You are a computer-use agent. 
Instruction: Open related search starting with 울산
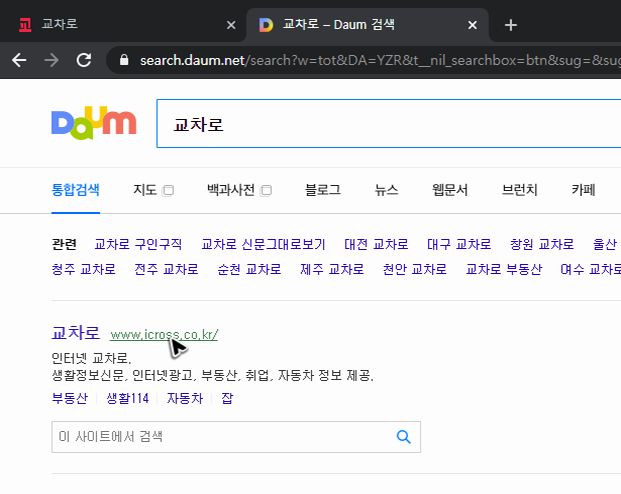(x=607, y=244)
